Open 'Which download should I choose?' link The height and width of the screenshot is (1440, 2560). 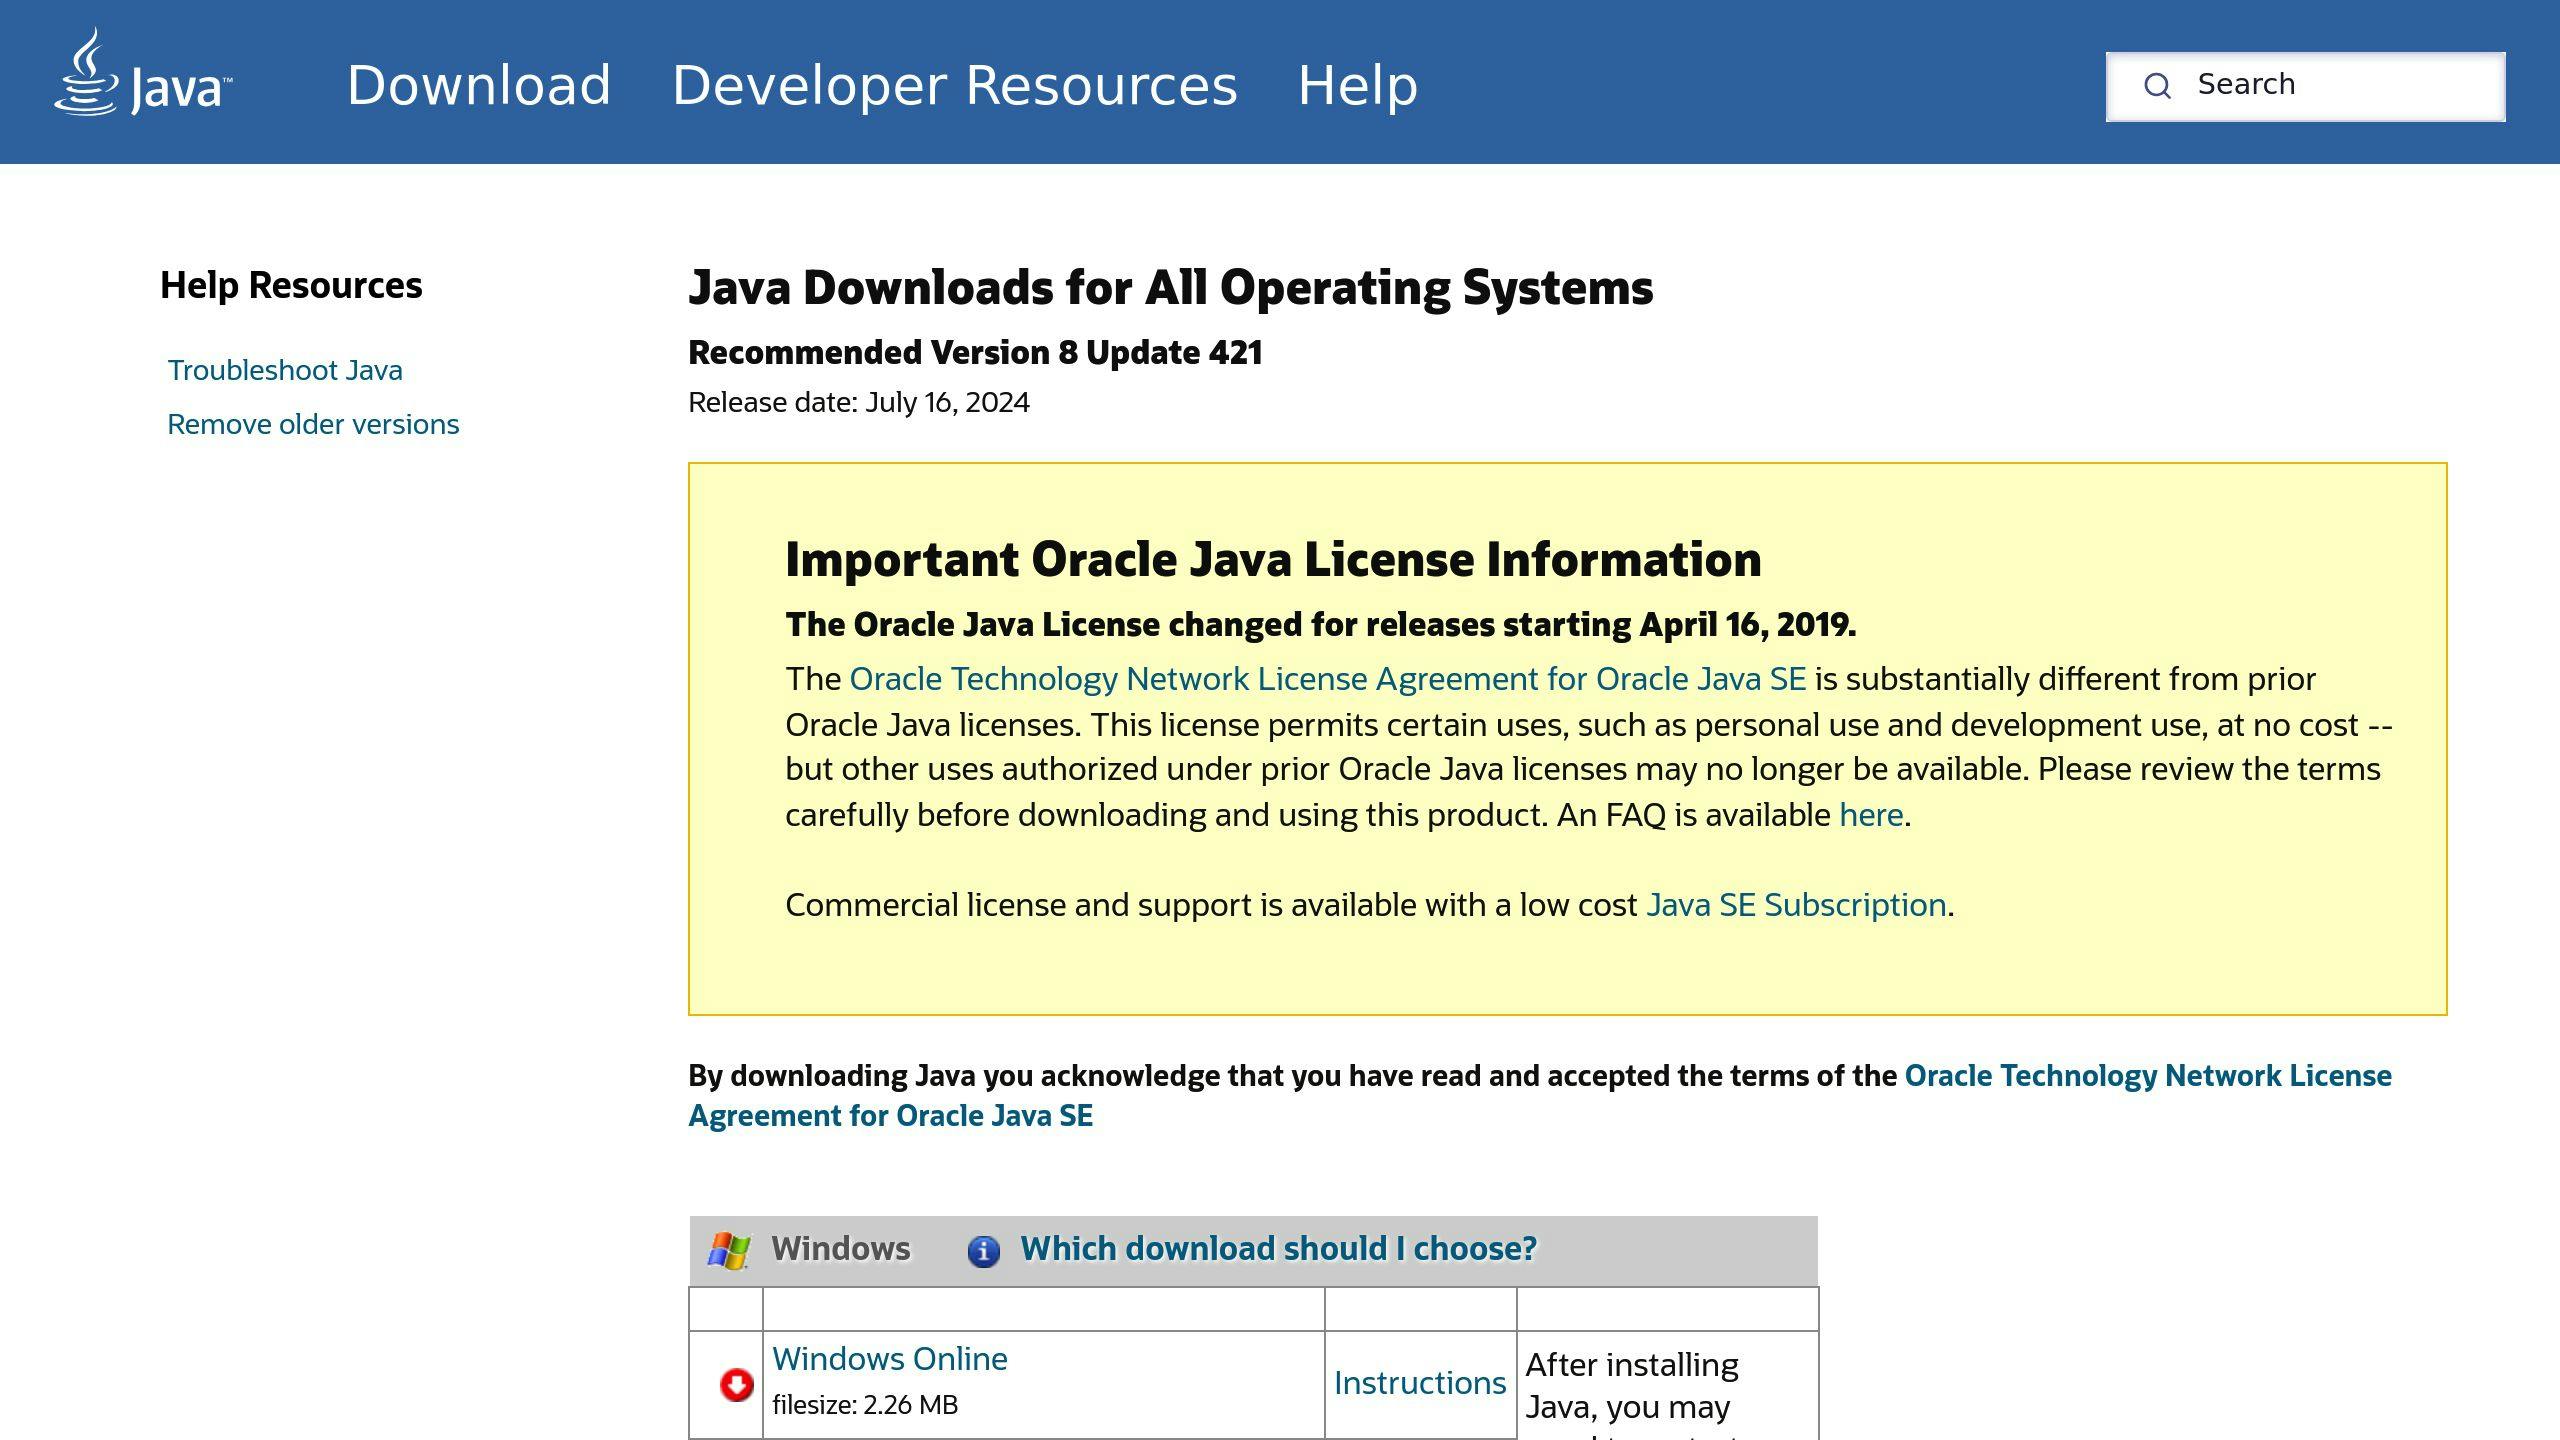[1278, 1249]
